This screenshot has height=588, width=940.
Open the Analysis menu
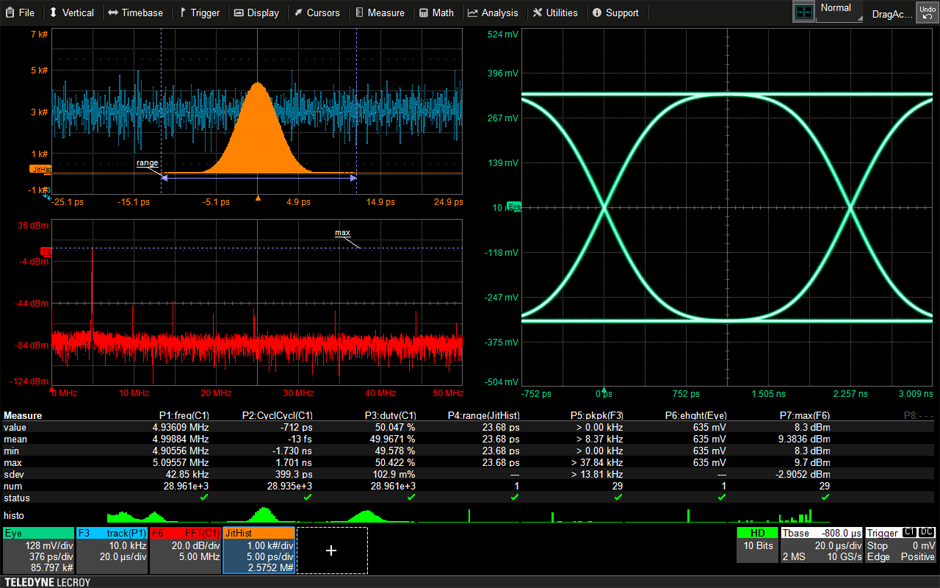click(x=493, y=13)
